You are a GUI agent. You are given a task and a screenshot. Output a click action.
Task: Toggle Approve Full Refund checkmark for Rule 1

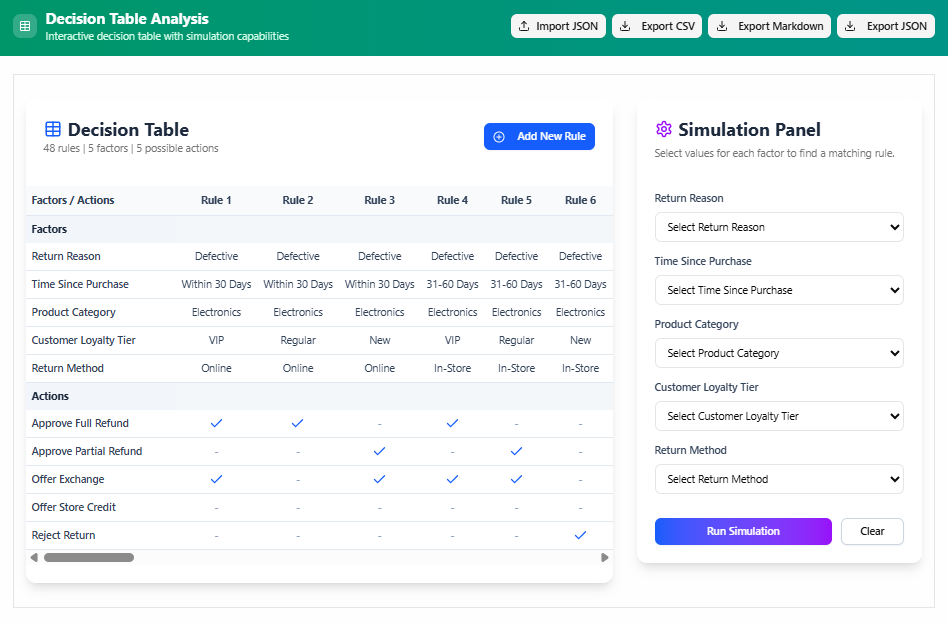pos(216,423)
